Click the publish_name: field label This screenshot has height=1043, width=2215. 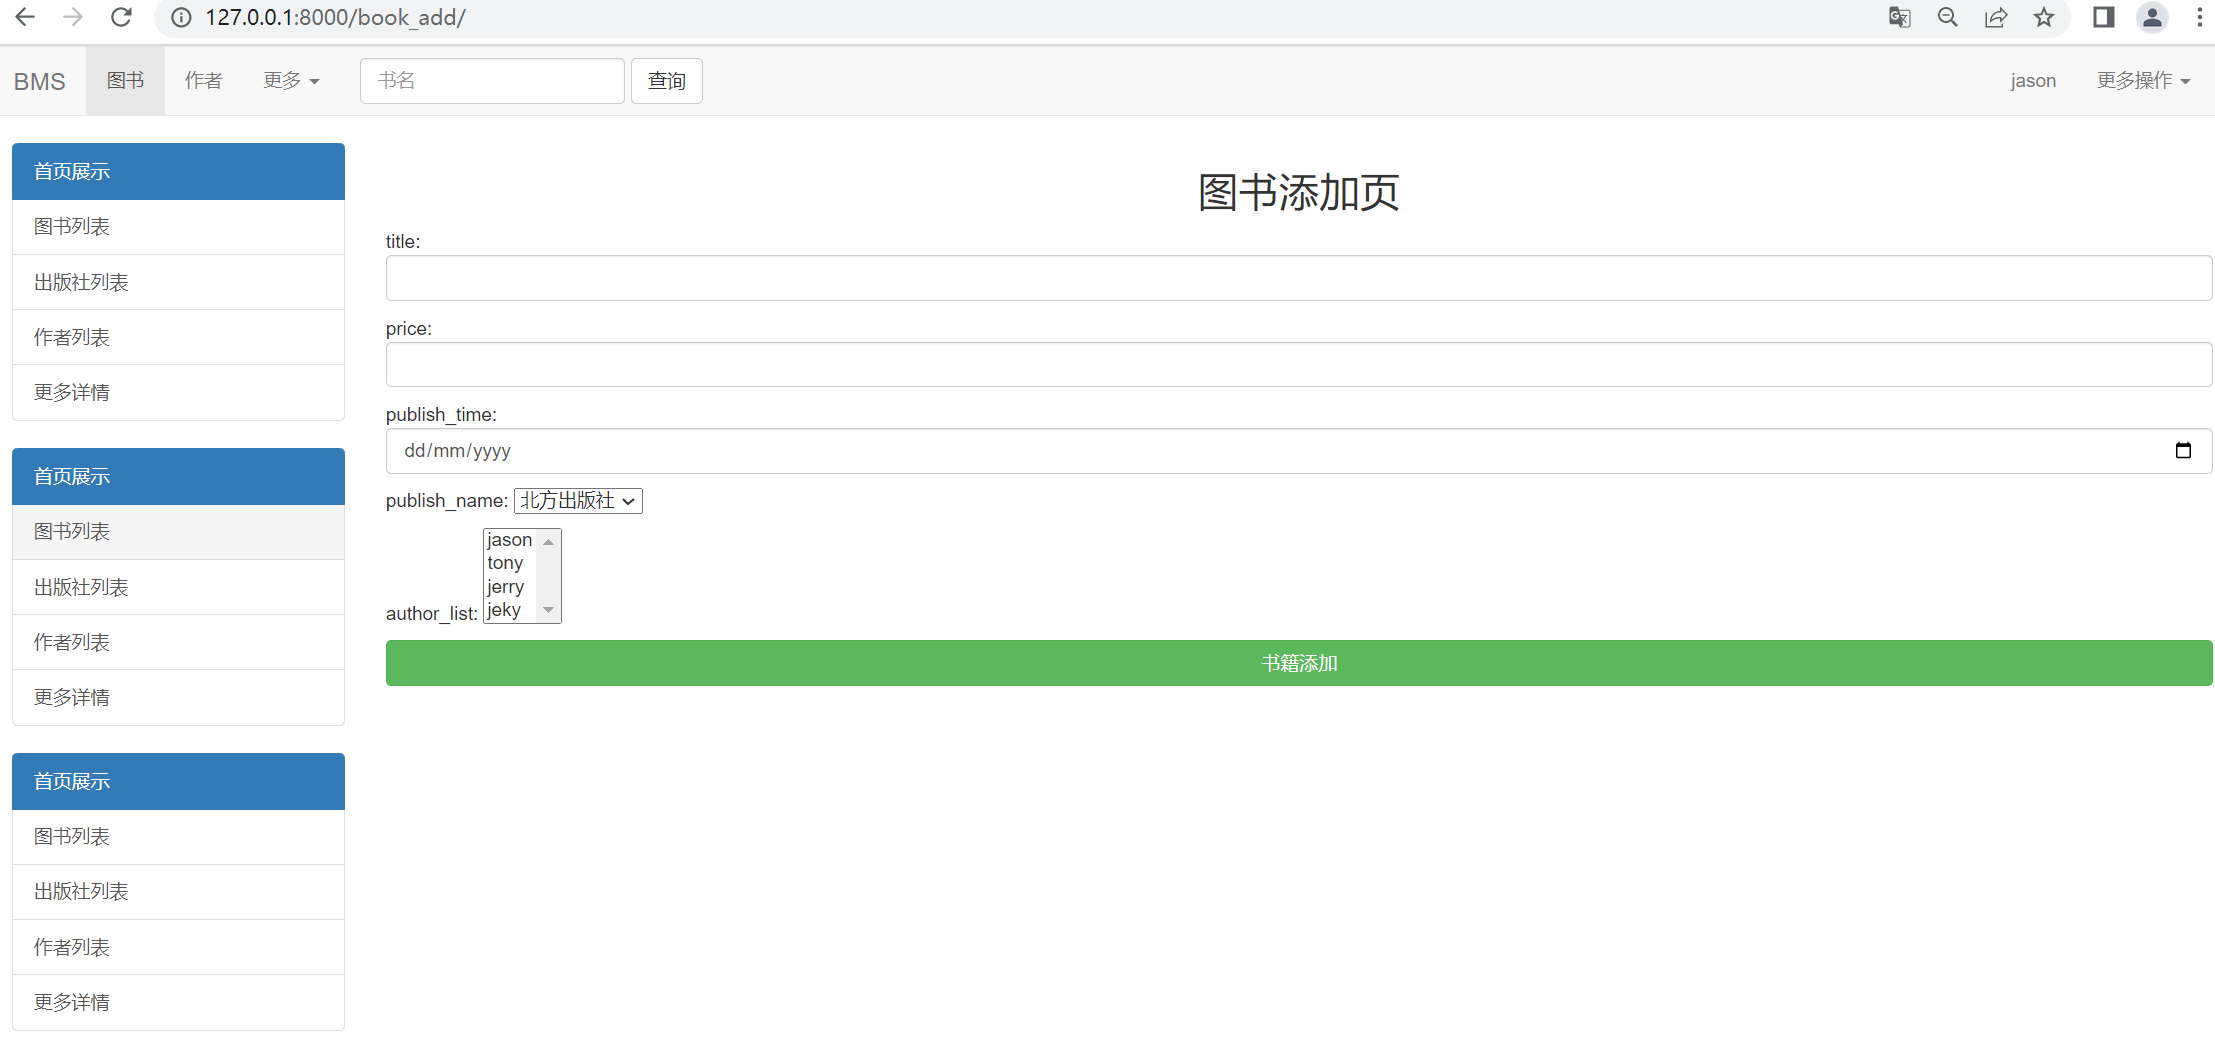coord(447,501)
